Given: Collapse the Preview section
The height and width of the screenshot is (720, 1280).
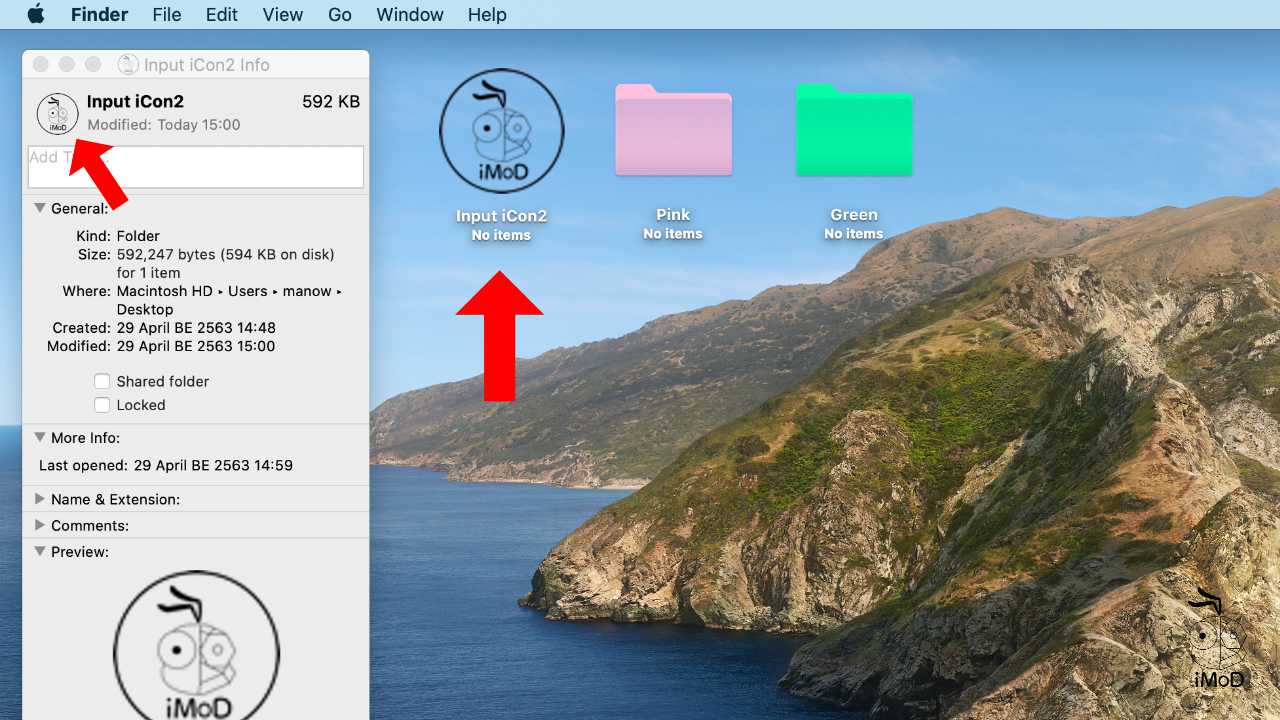Looking at the screenshot, I should [40, 551].
